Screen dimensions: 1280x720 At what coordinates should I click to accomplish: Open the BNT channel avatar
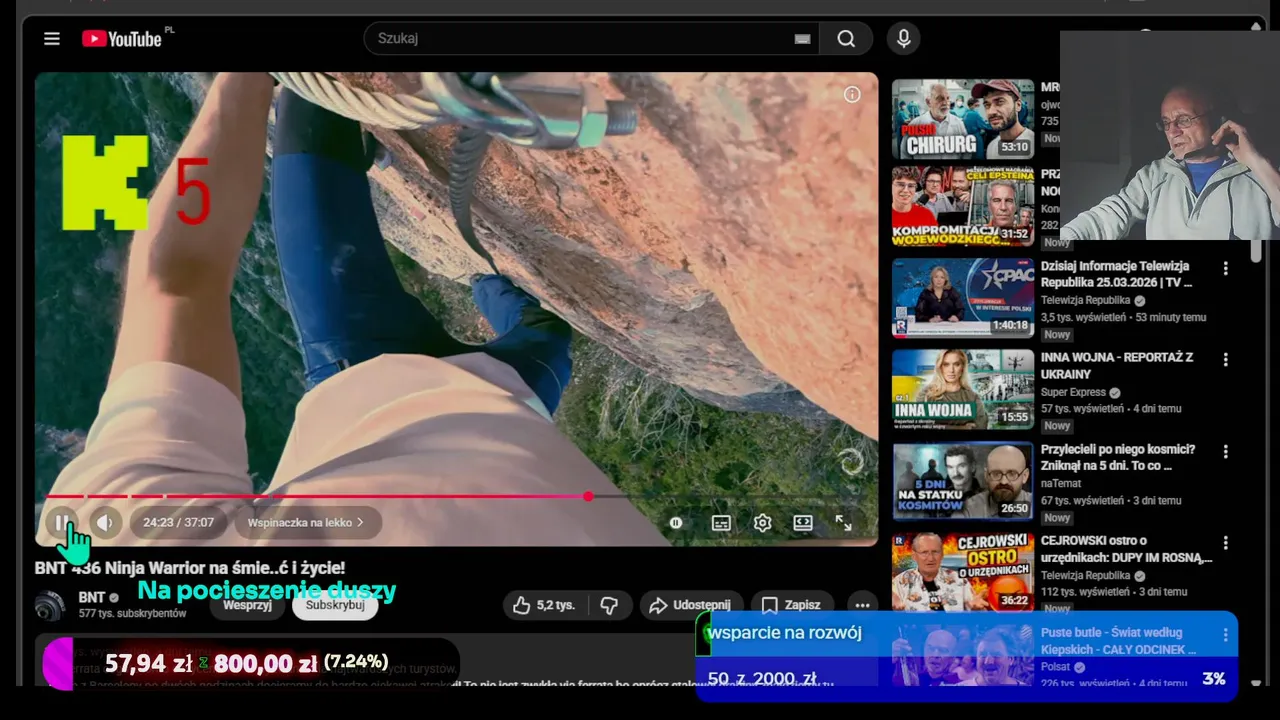(x=50, y=605)
